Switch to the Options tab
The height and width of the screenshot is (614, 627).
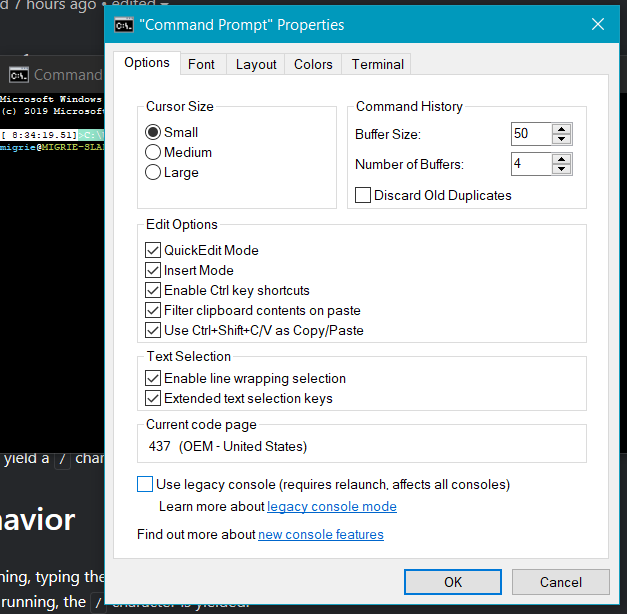pyautogui.click(x=147, y=63)
